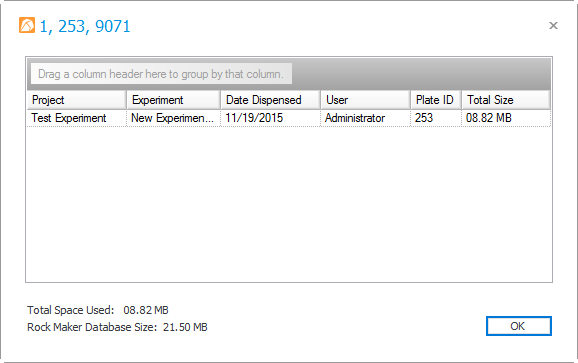Select the Administrator user cell
The height and width of the screenshot is (363, 578).
pos(365,118)
